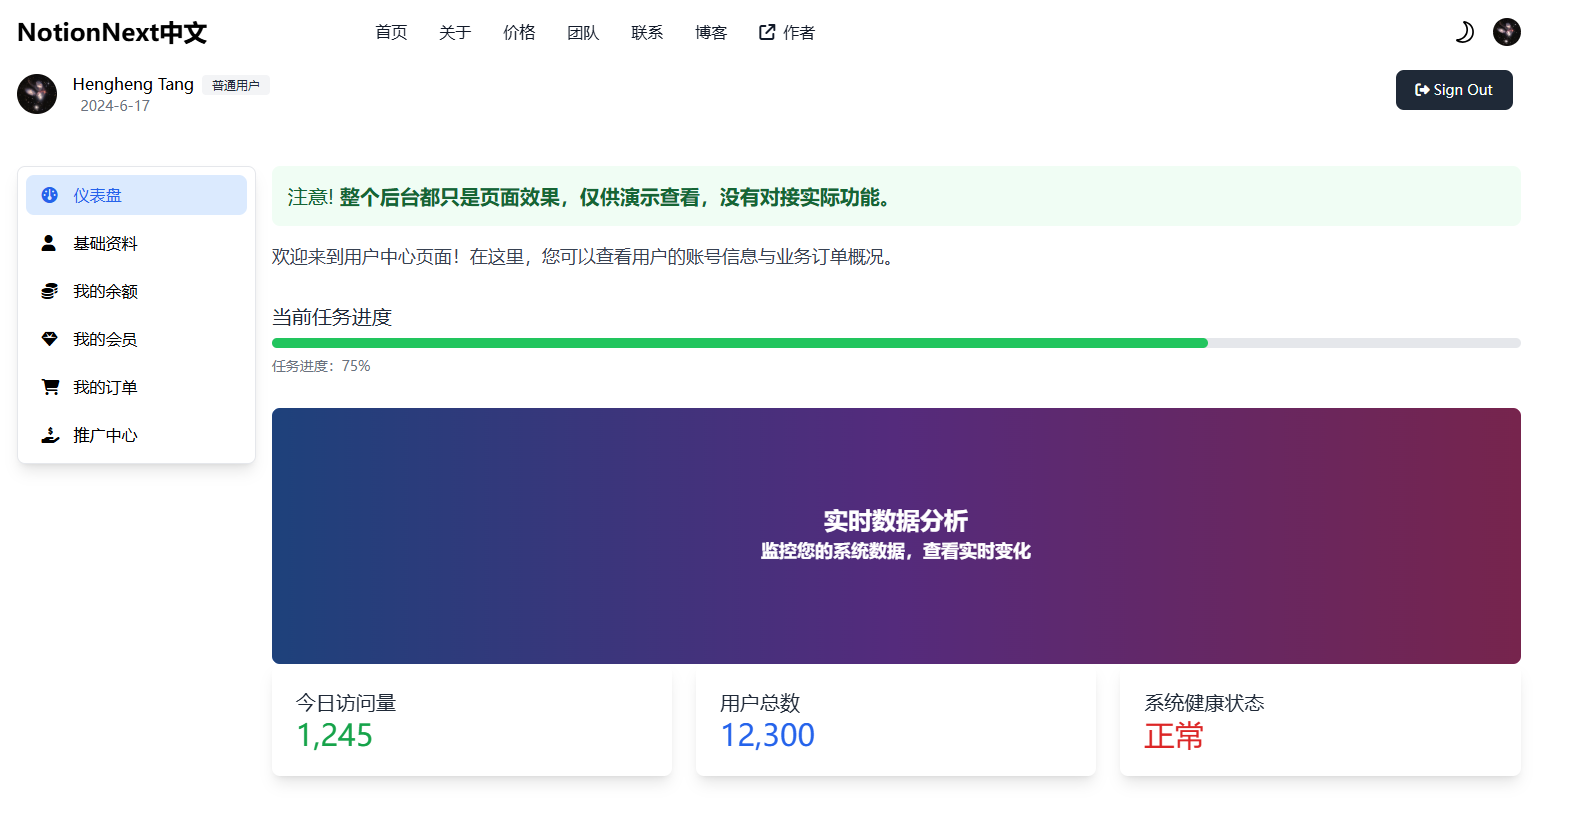Viewport: 1592px width, 821px height.
Task: Open the 价格 pricing link
Action: click(519, 33)
